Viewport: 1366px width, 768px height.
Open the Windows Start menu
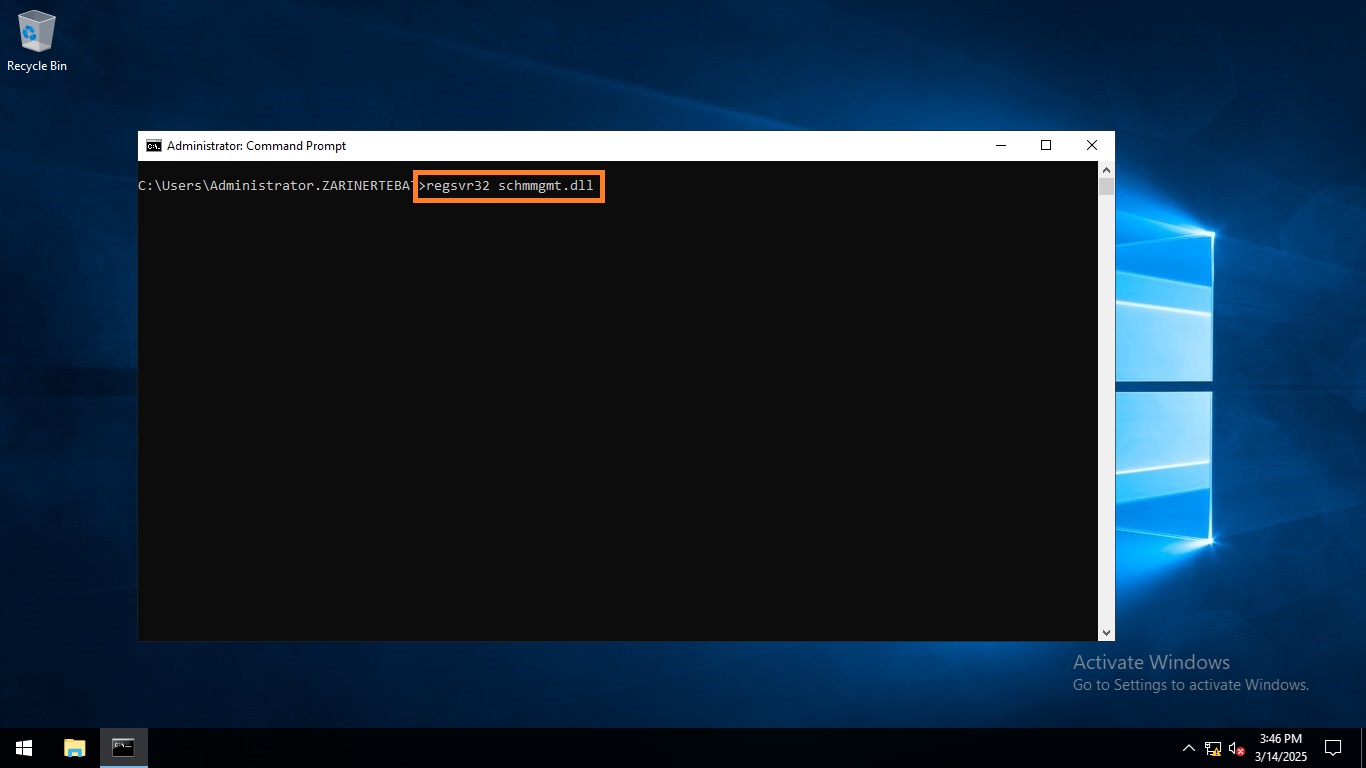tap(24, 748)
